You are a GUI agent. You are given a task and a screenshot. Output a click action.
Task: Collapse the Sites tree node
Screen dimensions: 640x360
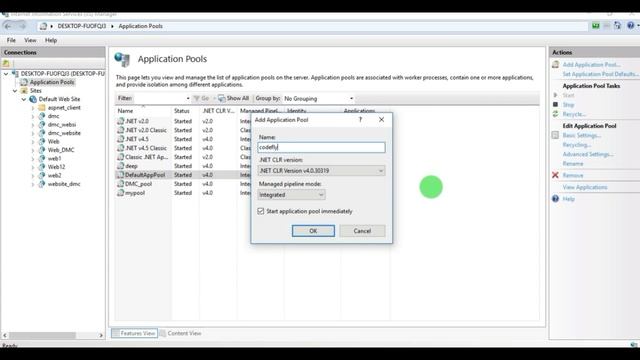pos(15,91)
